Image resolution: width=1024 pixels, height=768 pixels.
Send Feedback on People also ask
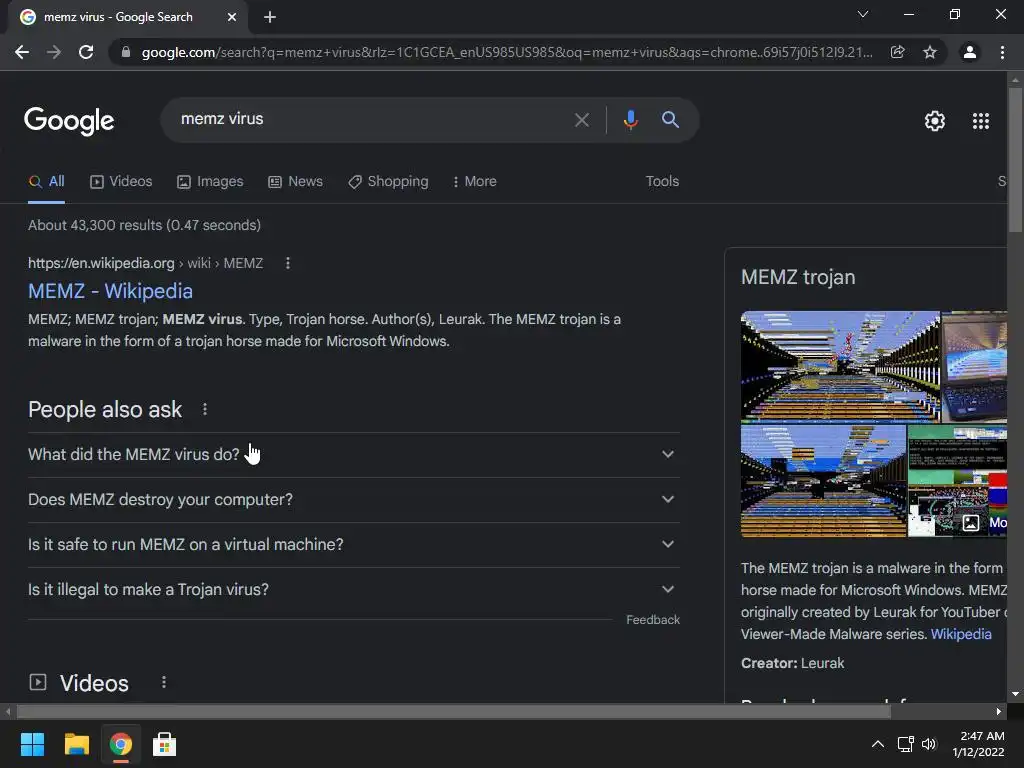(653, 620)
